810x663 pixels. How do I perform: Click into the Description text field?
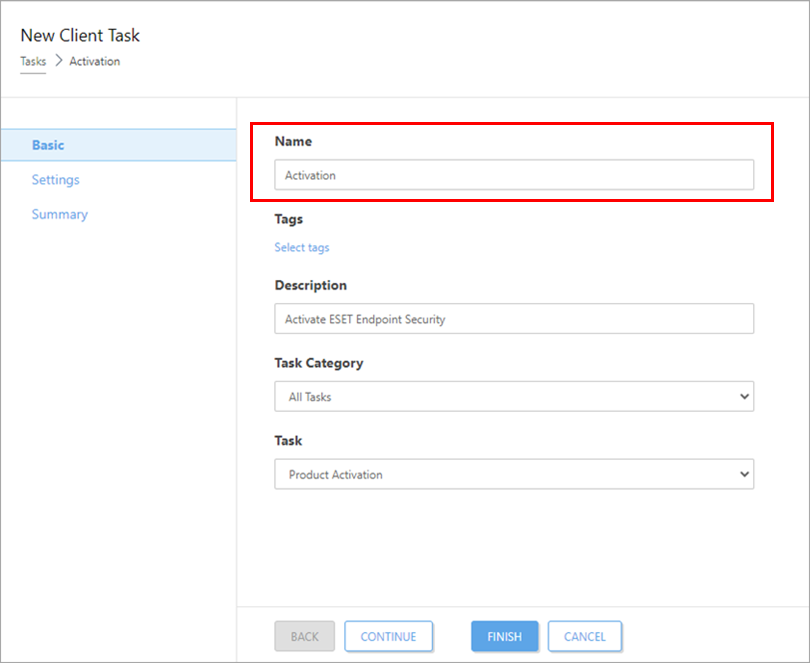(513, 319)
